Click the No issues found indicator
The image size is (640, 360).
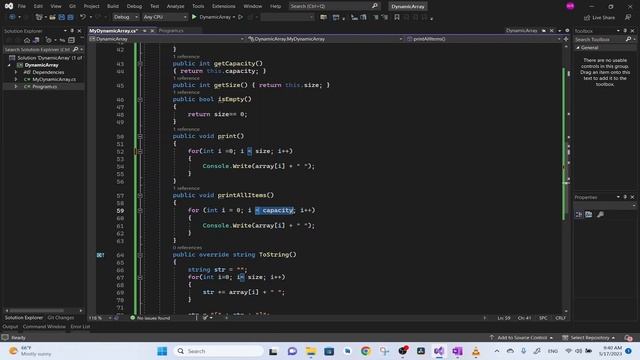tap(150, 318)
